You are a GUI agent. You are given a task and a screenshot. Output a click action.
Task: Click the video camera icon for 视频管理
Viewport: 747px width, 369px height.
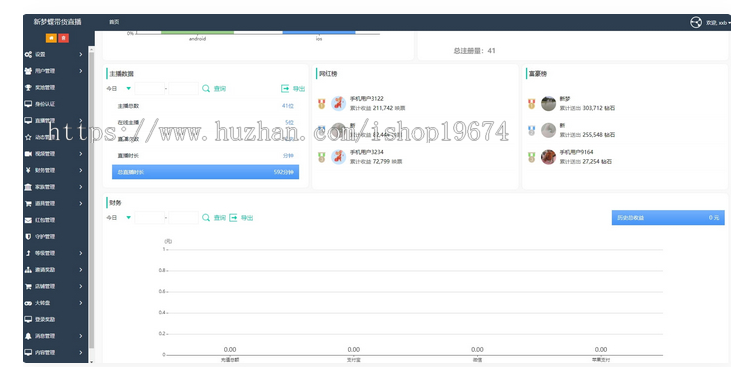click(x=28, y=154)
